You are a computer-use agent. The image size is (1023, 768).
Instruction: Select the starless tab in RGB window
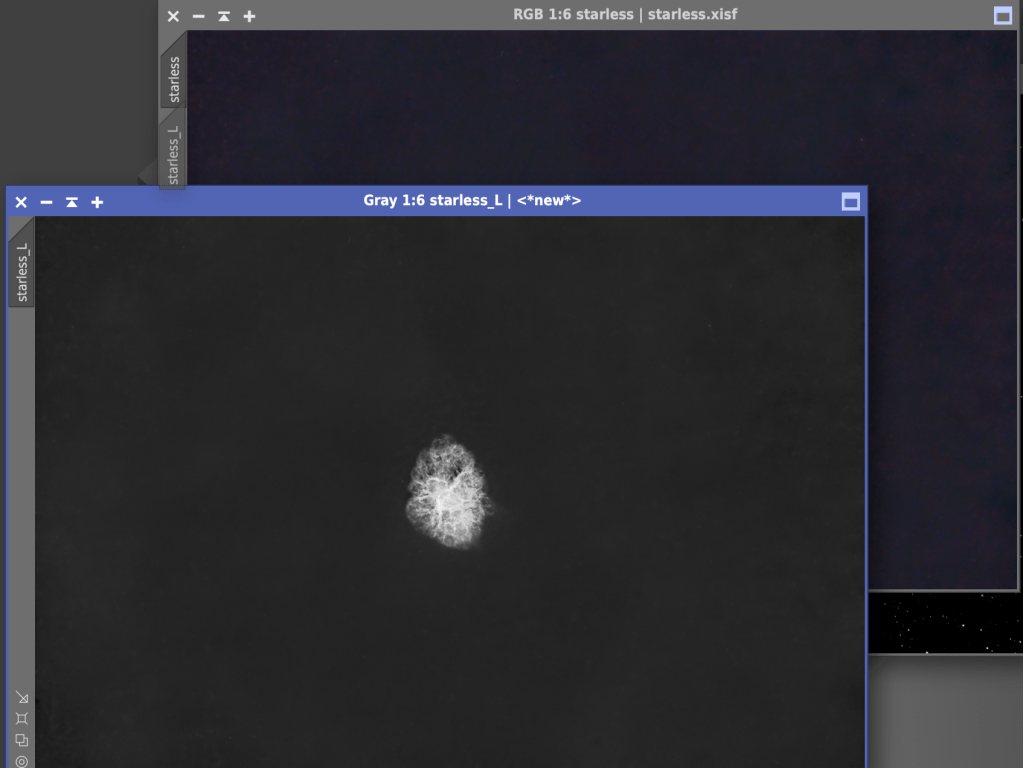[174, 78]
